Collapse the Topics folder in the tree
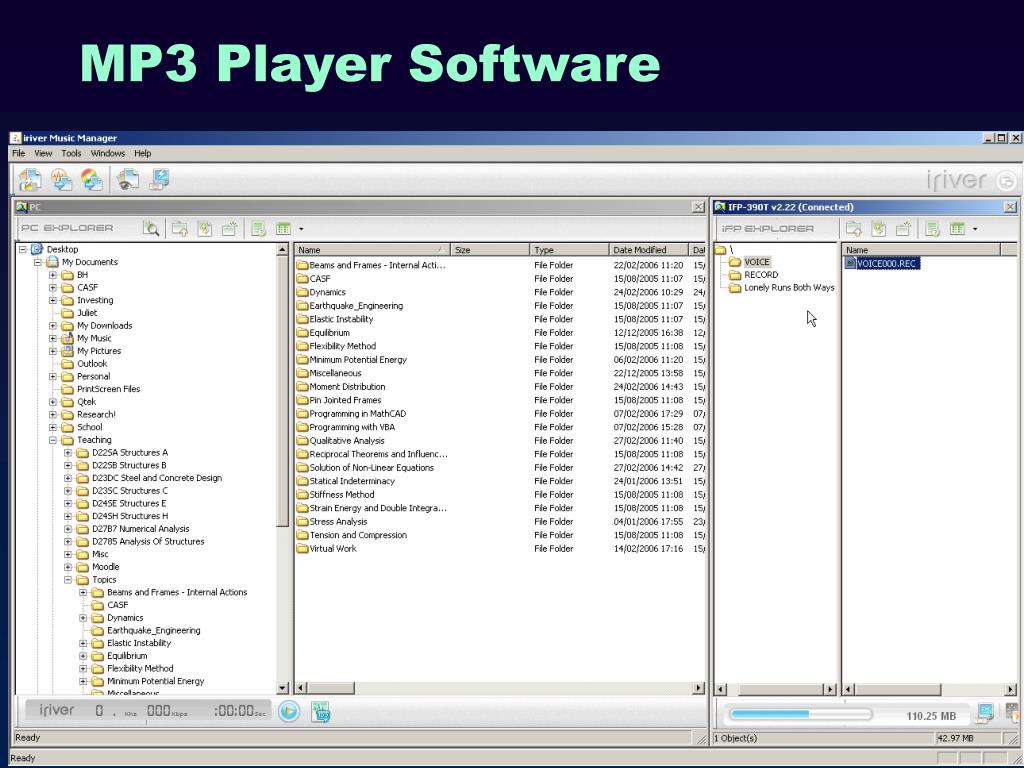Viewport: 1024px width, 768px height. [68, 580]
